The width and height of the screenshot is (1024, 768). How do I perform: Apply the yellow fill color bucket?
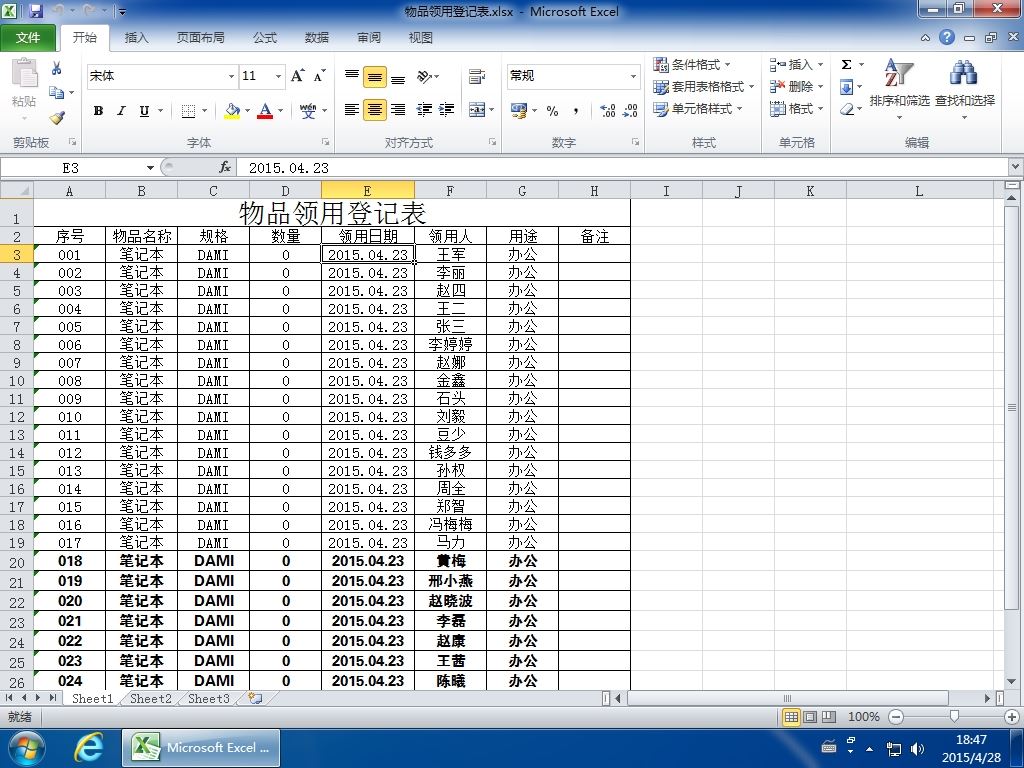point(232,110)
